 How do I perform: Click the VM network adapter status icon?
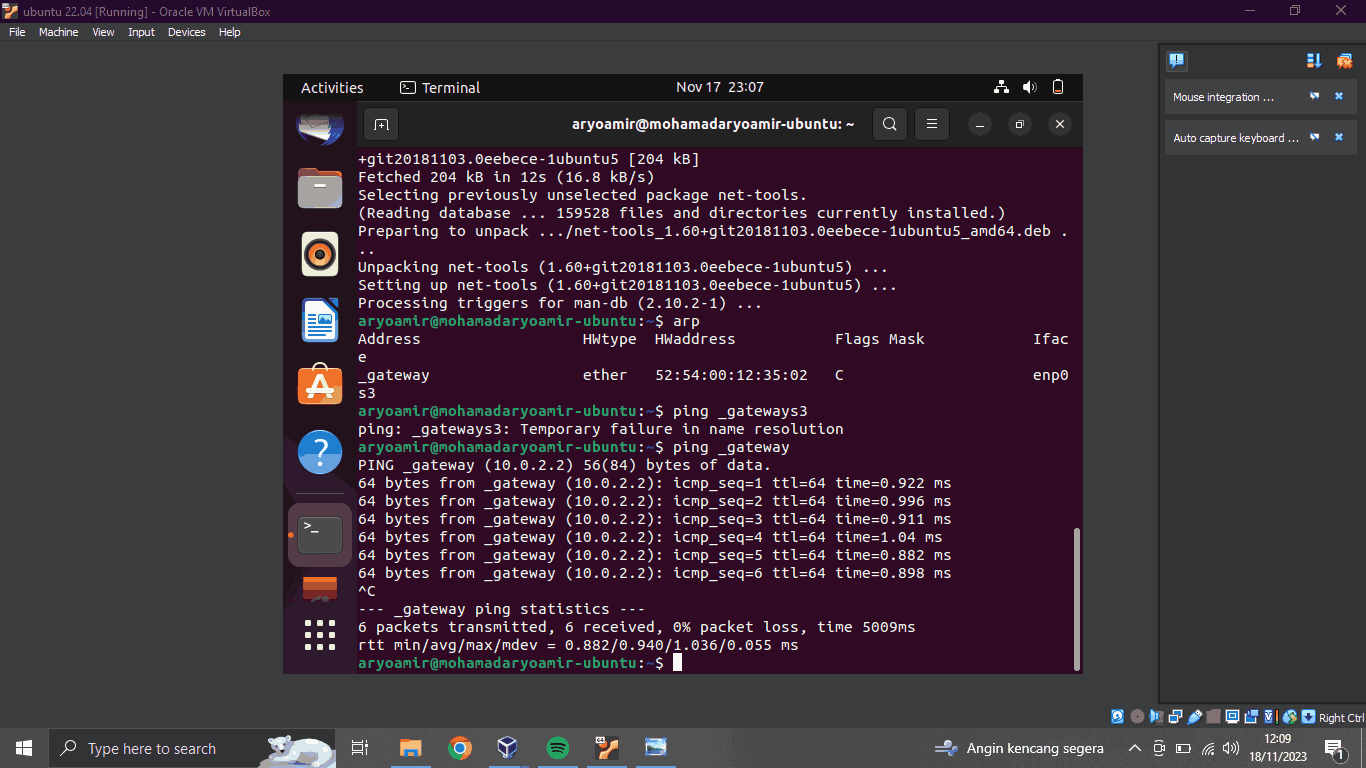click(x=1175, y=717)
